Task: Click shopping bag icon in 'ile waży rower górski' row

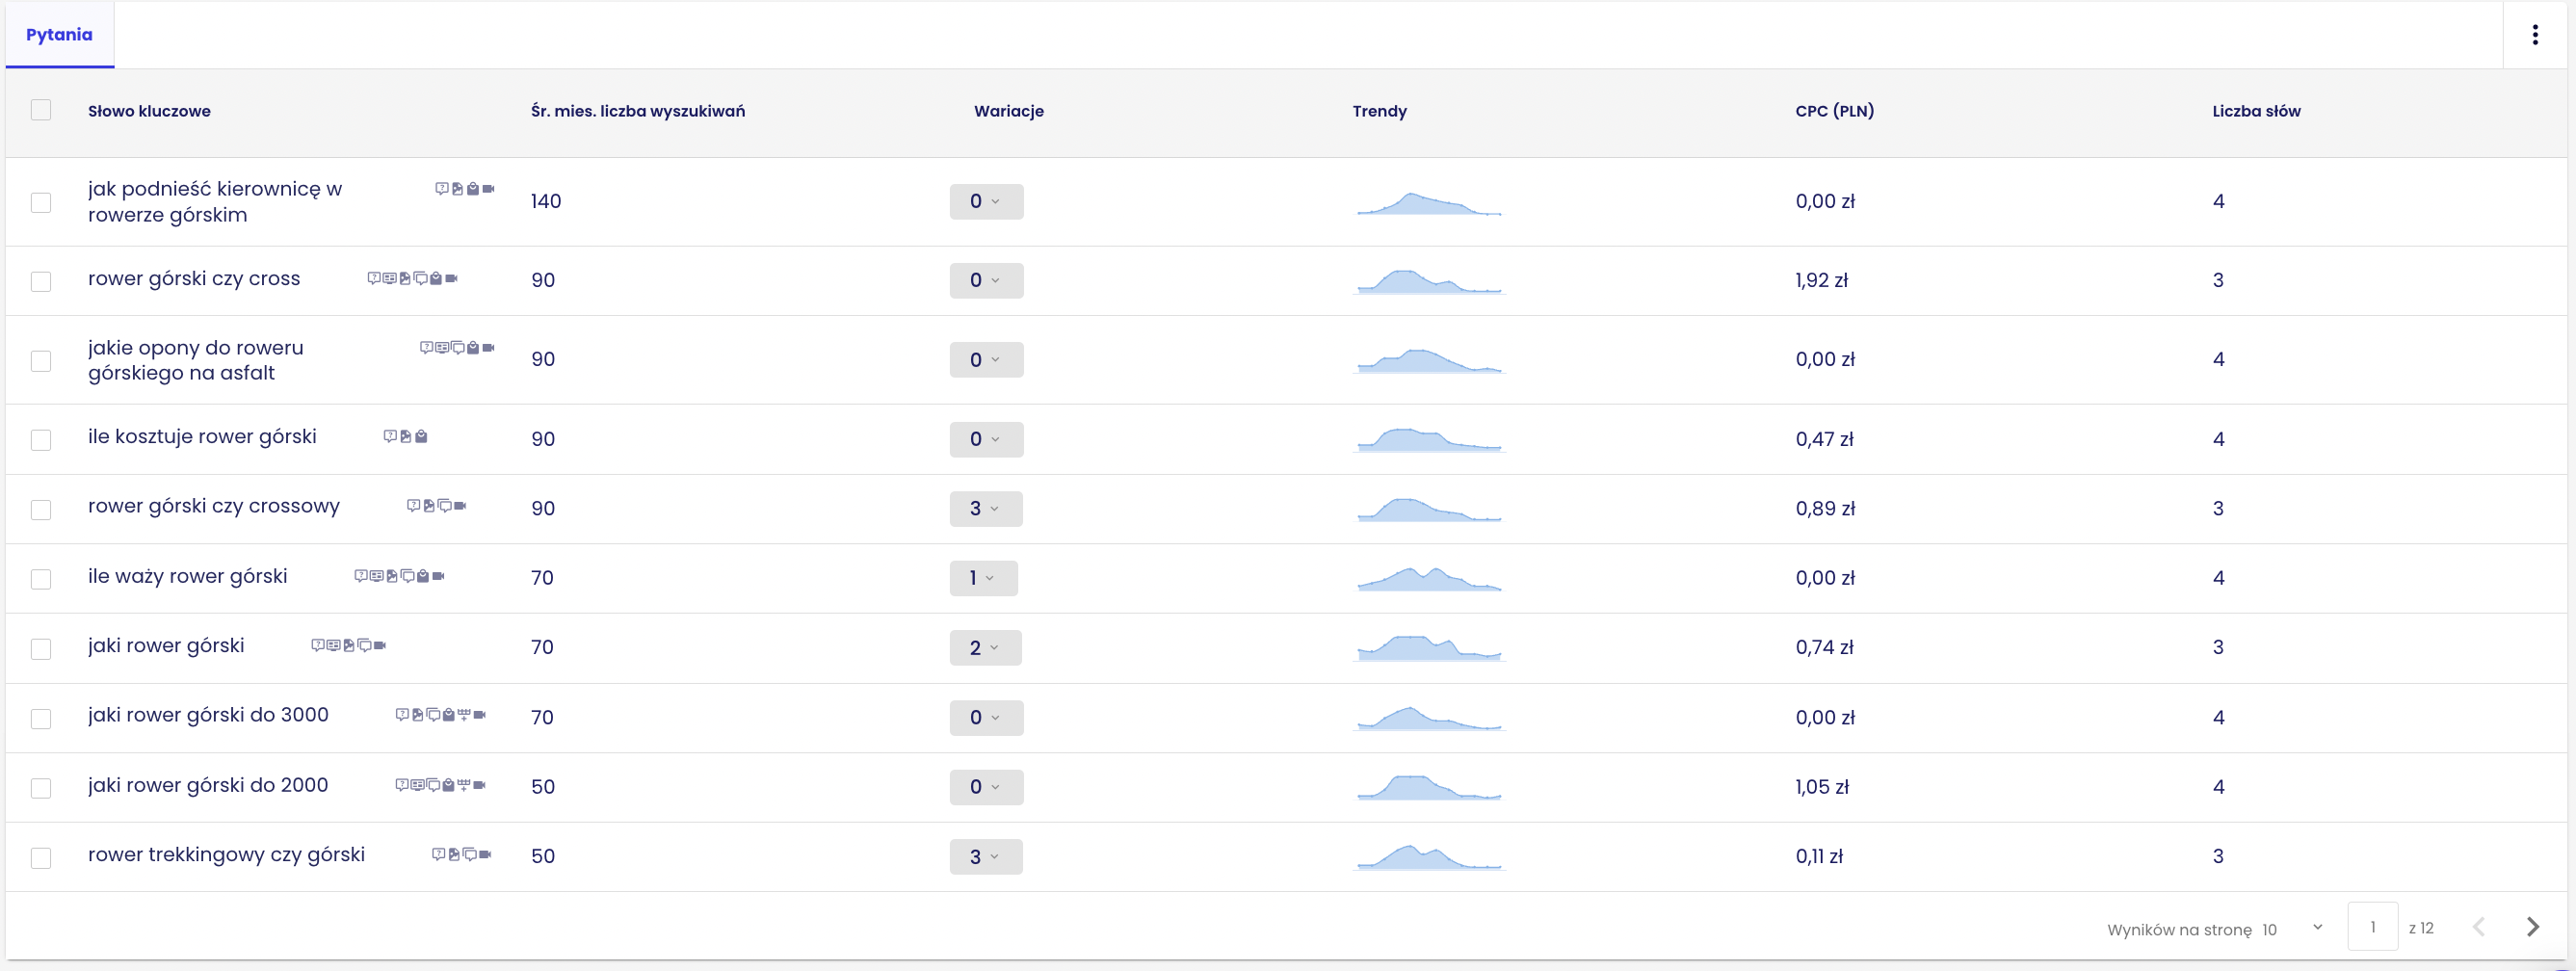Action: (423, 576)
